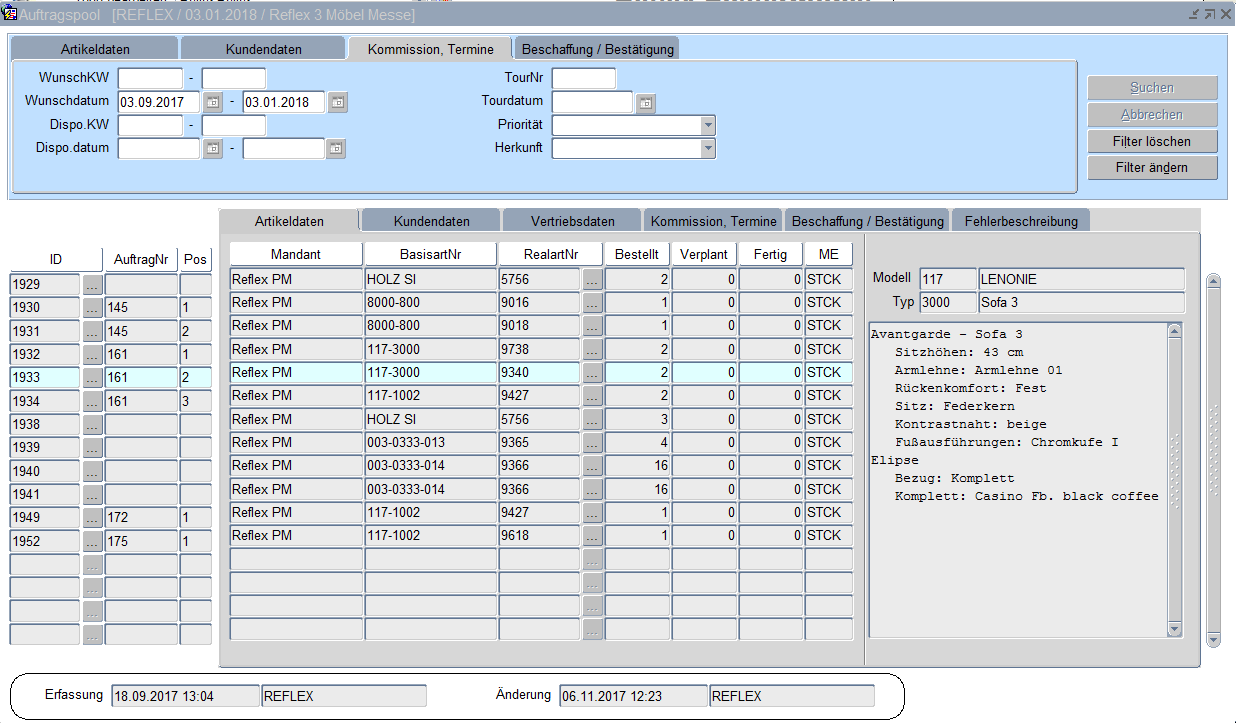Expand the Priorität dropdown

click(x=708, y=125)
